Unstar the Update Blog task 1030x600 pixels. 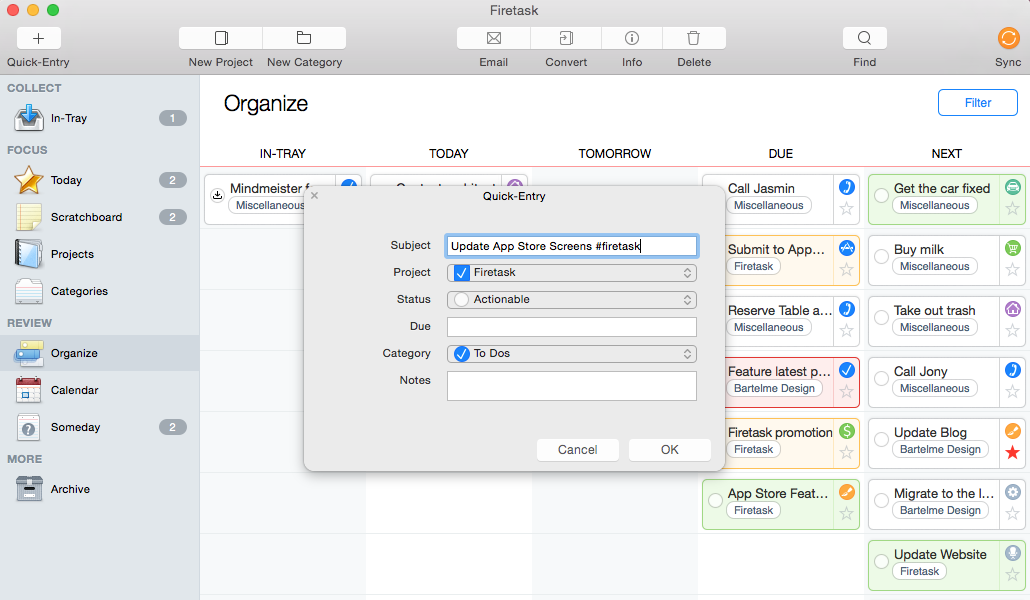(x=1013, y=452)
